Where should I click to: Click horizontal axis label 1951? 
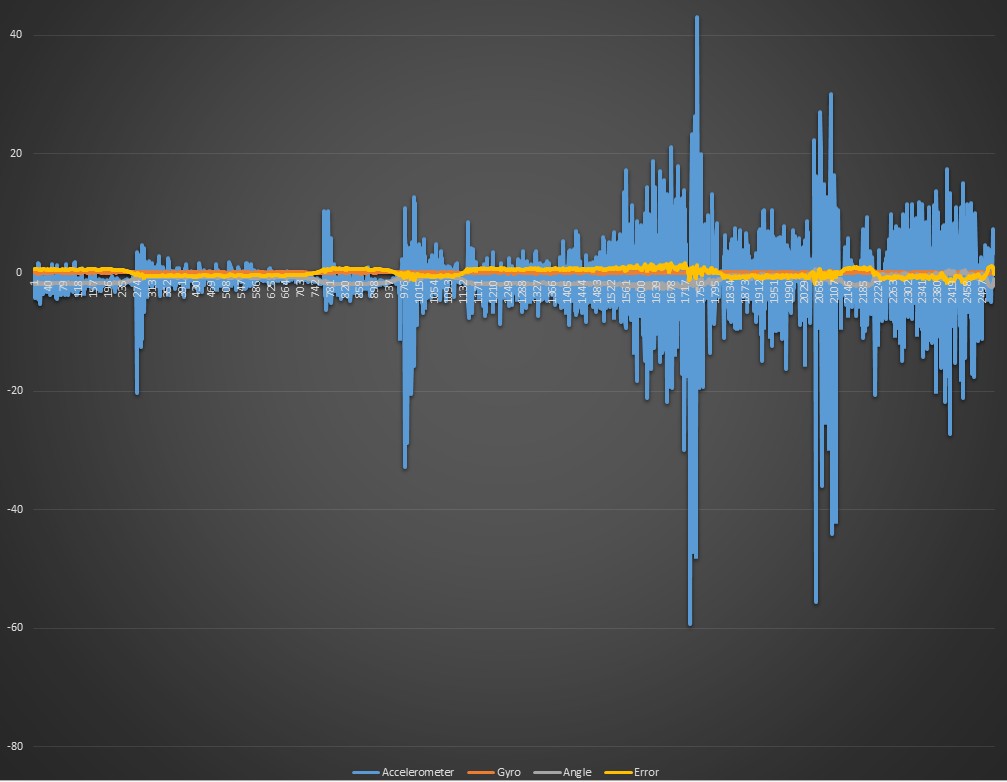(x=773, y=290)
